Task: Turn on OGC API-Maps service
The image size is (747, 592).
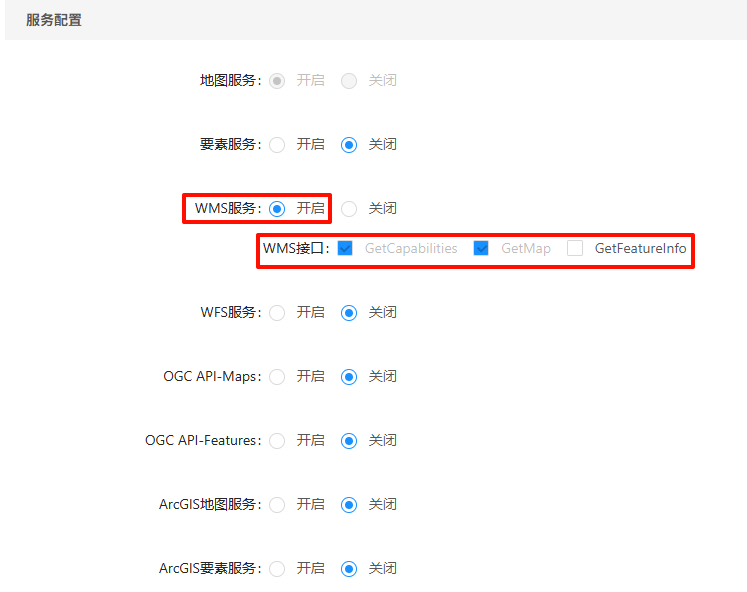Action: tap(277, 376)
